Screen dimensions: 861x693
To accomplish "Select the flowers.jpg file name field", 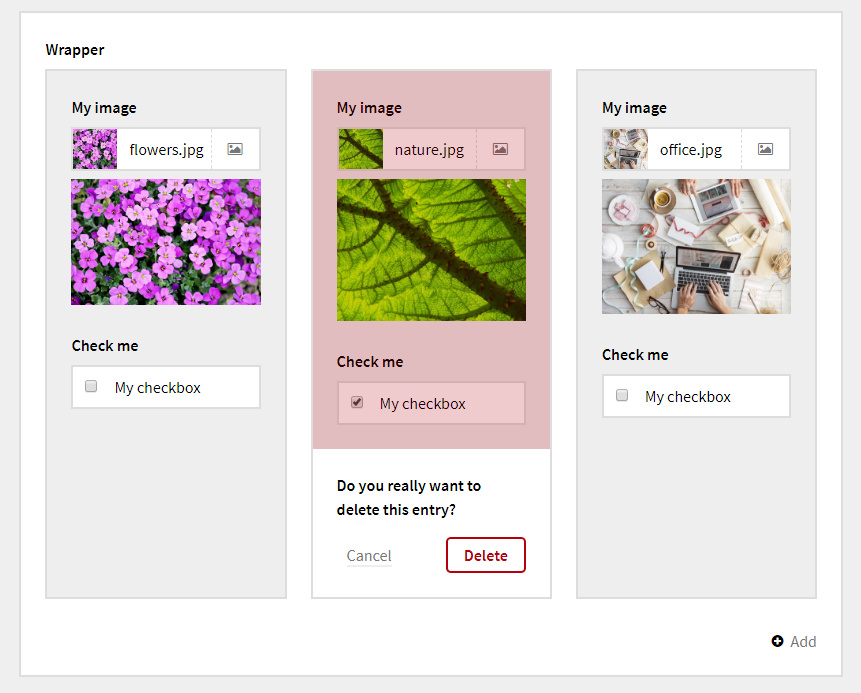I will pos(166,150).
